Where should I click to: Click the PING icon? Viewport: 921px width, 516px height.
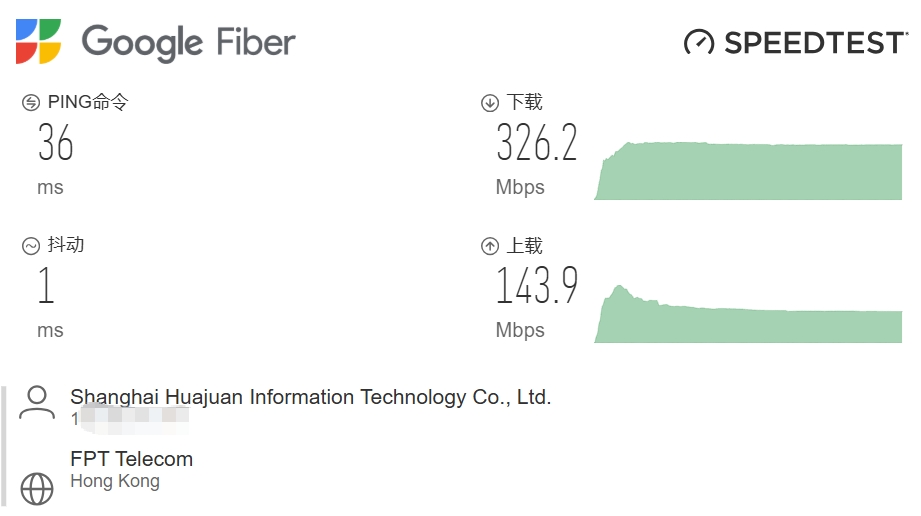pyautogui.click(x=31, y=103)
